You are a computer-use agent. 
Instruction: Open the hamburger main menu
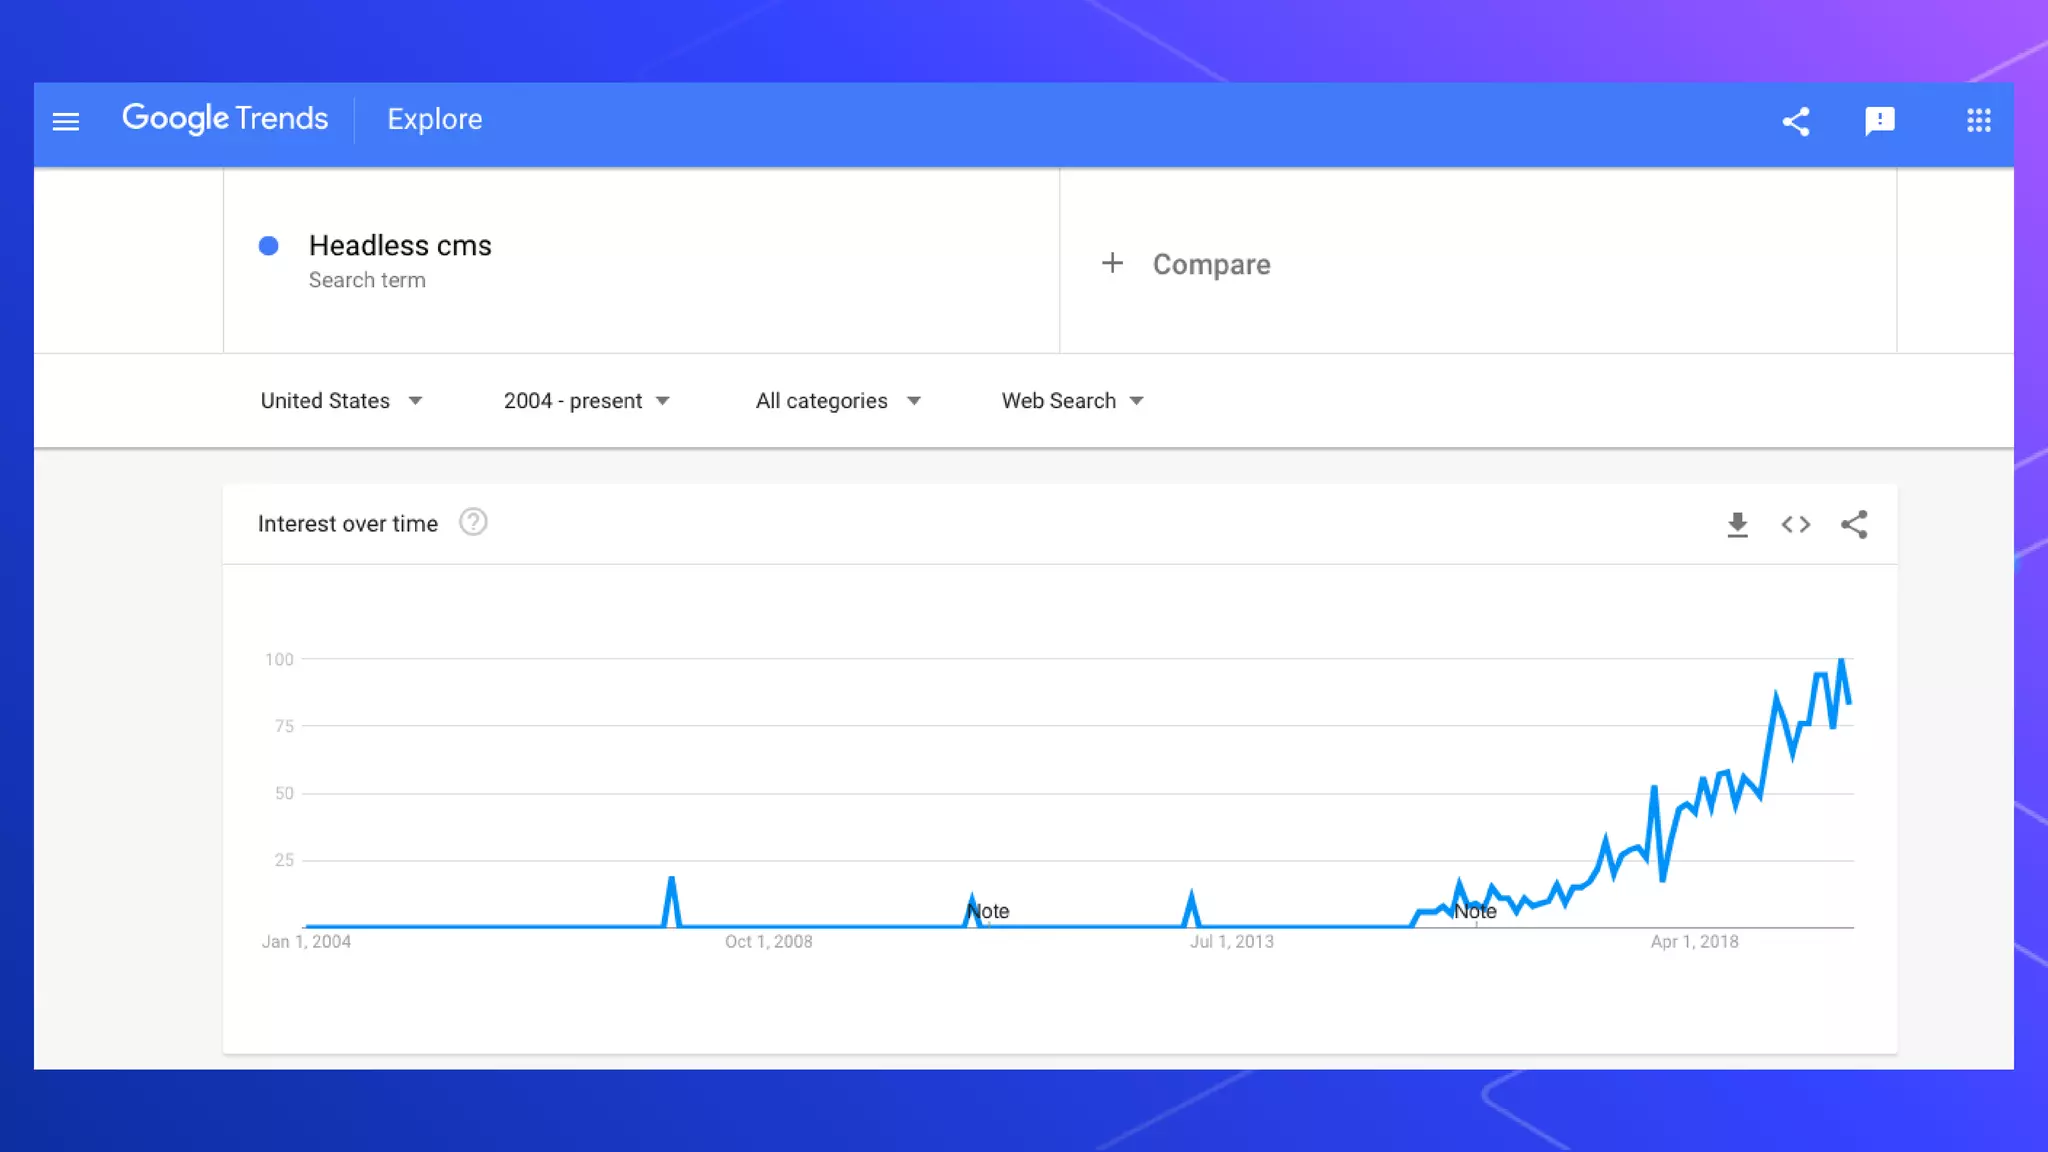point(66,121)
